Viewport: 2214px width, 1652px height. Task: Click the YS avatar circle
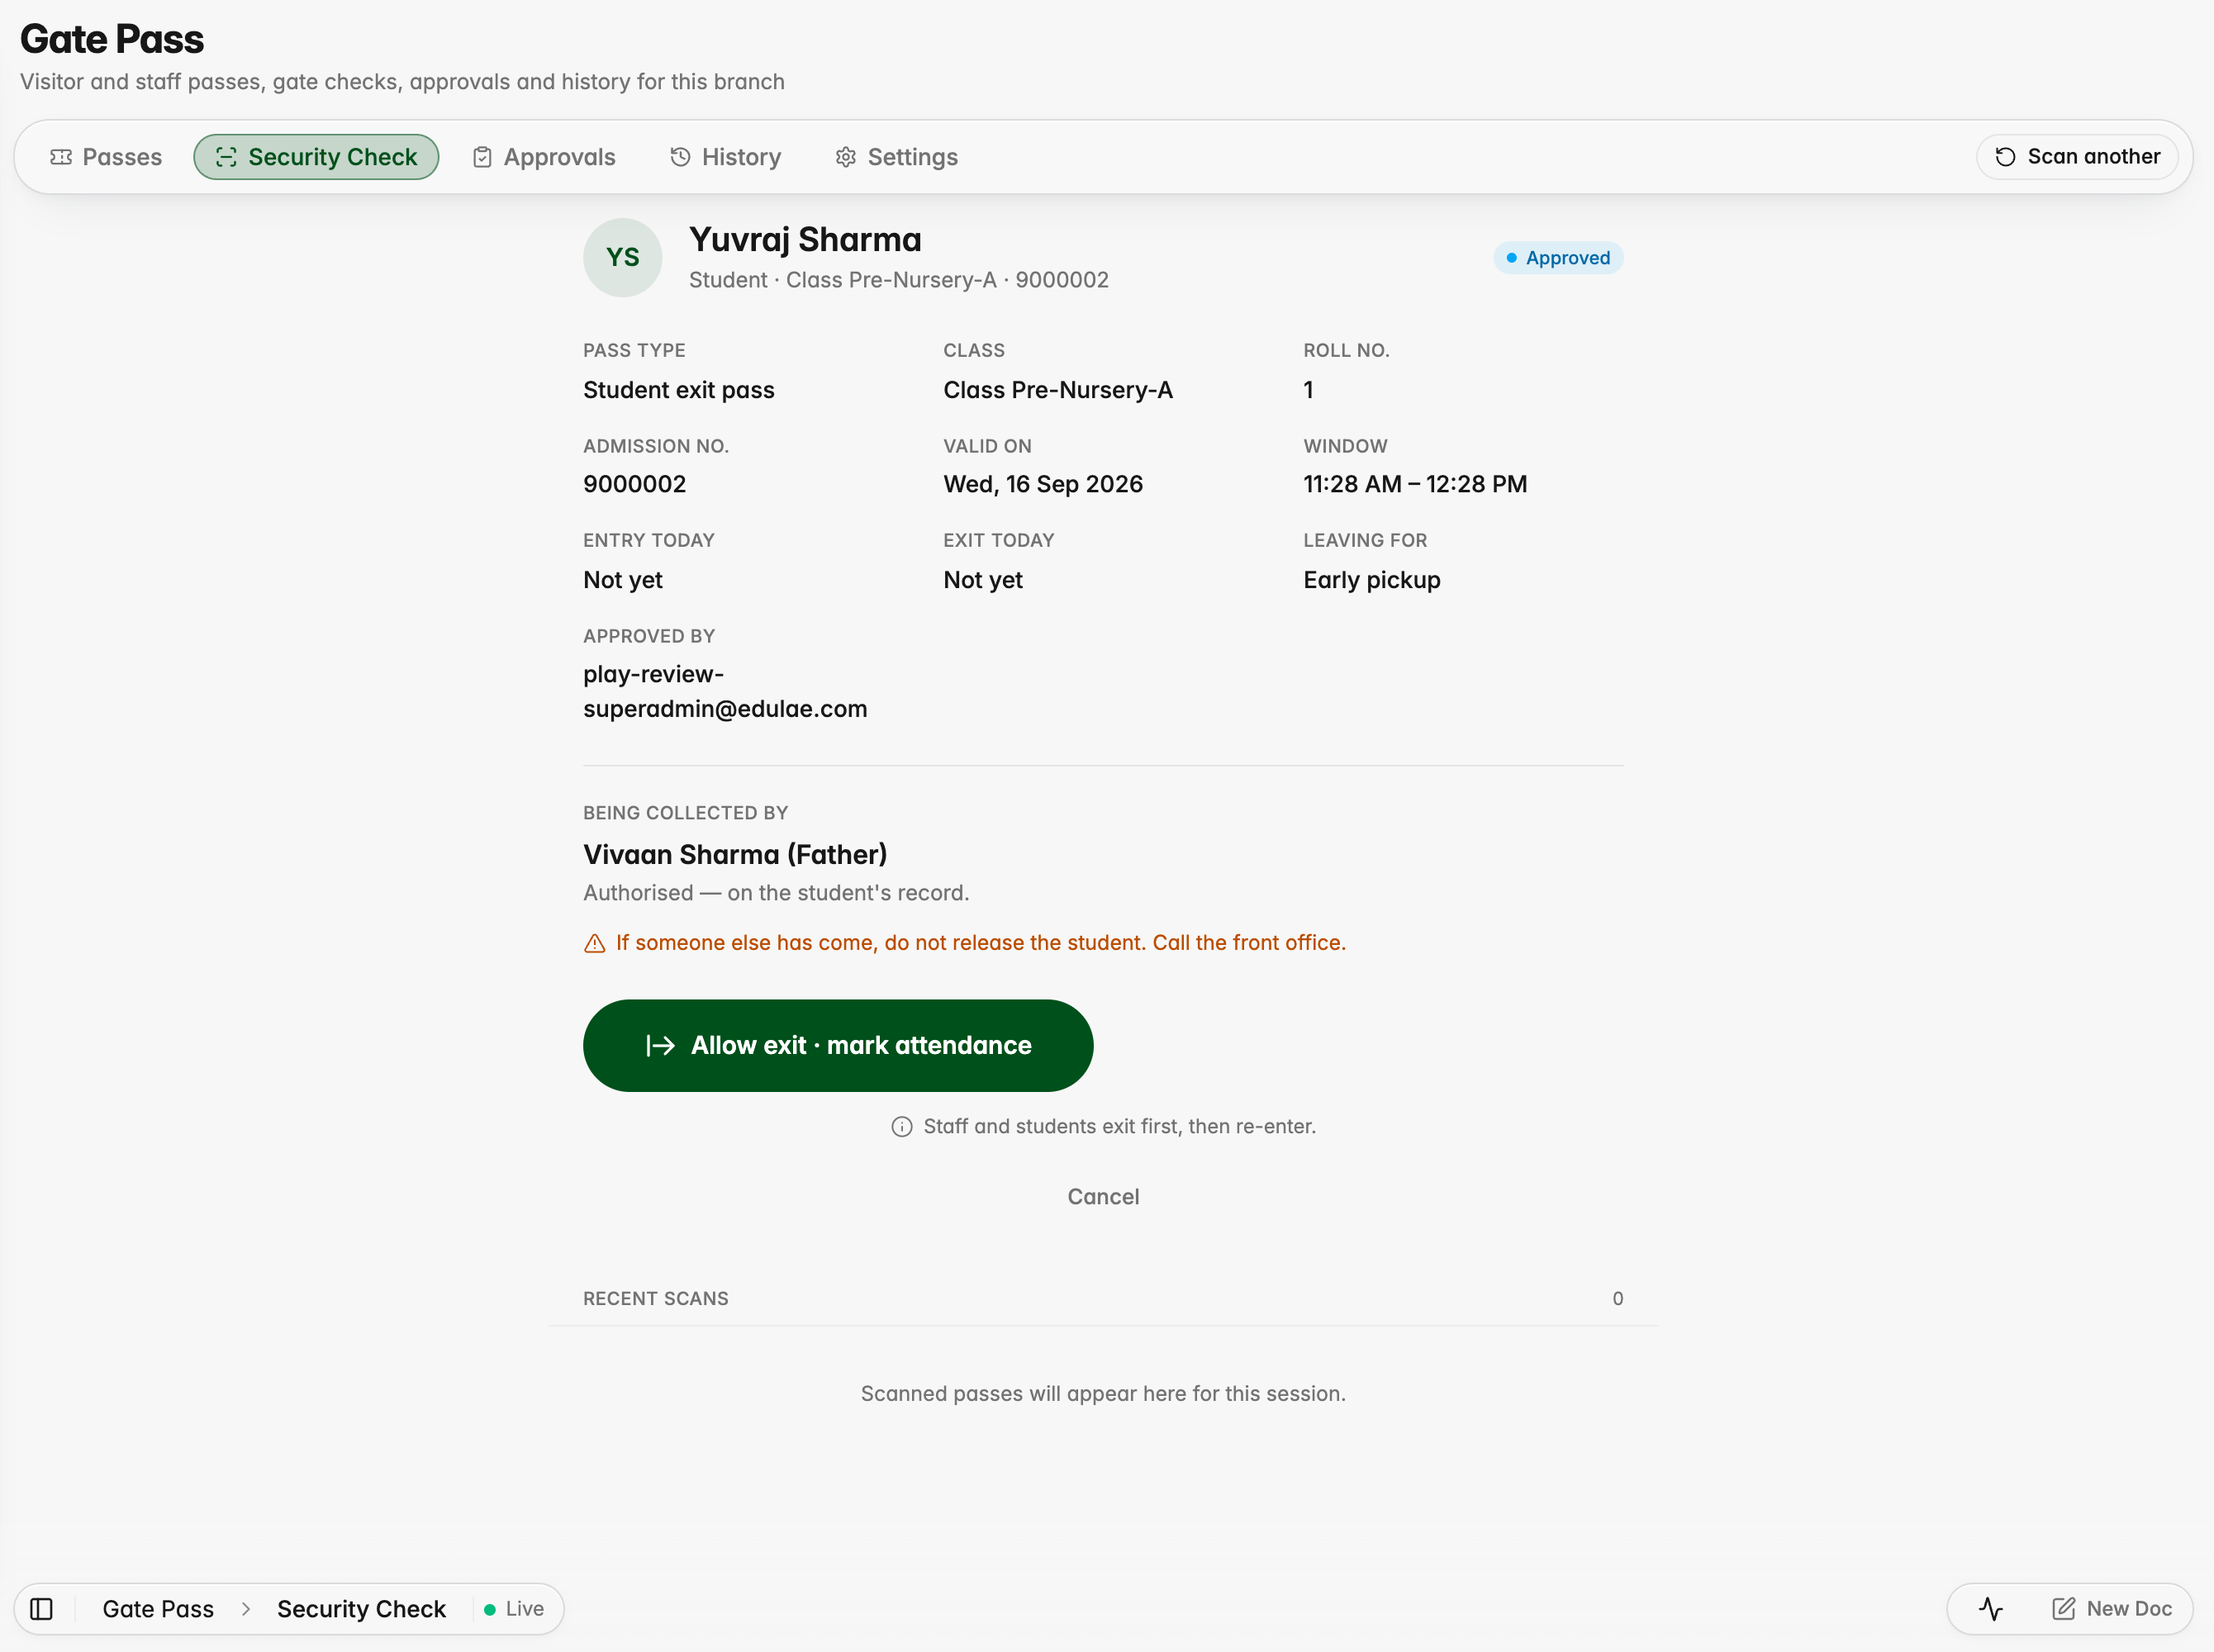click(622, 258)
